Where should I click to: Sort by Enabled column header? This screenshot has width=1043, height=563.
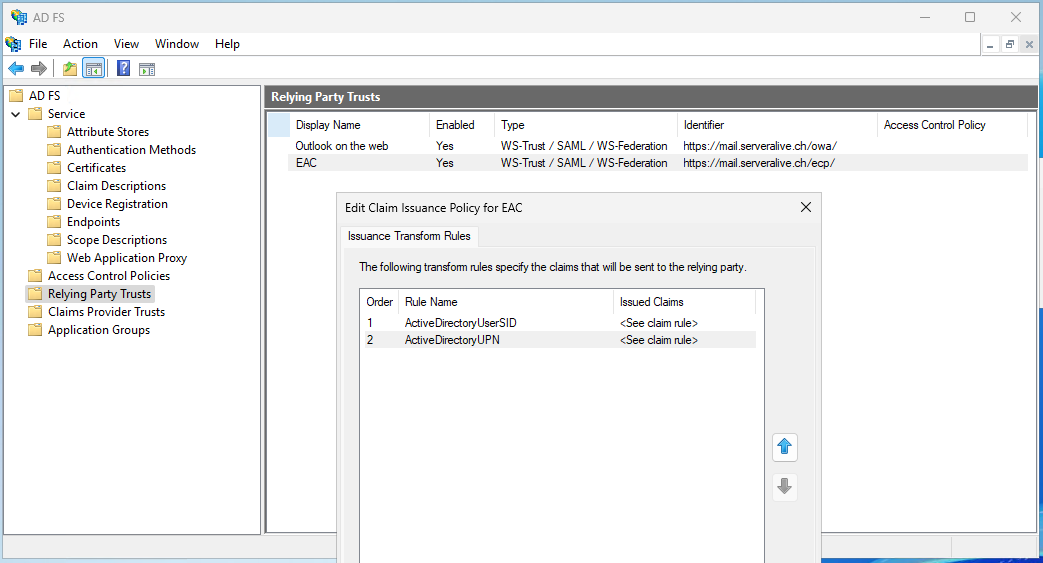462,125
